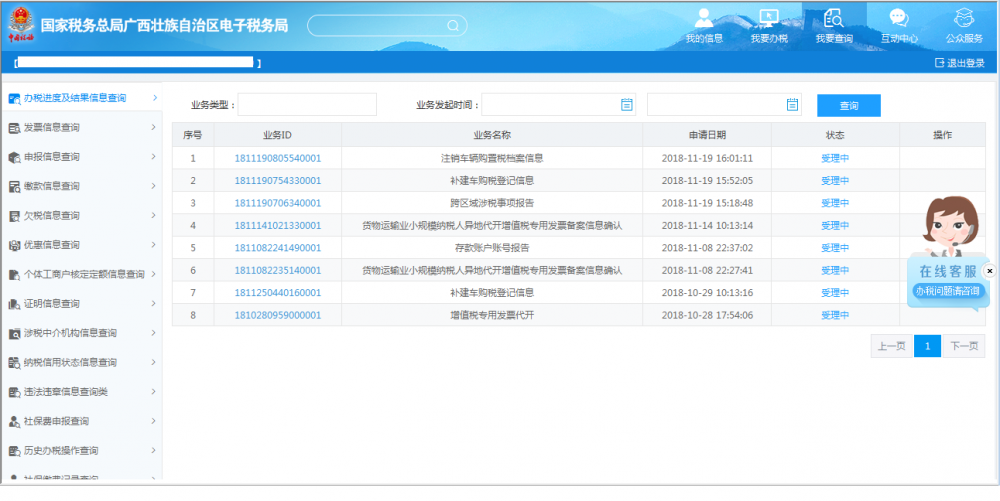
Task: Select the 我要查询 search icon
Action: (x=833, y=18)
